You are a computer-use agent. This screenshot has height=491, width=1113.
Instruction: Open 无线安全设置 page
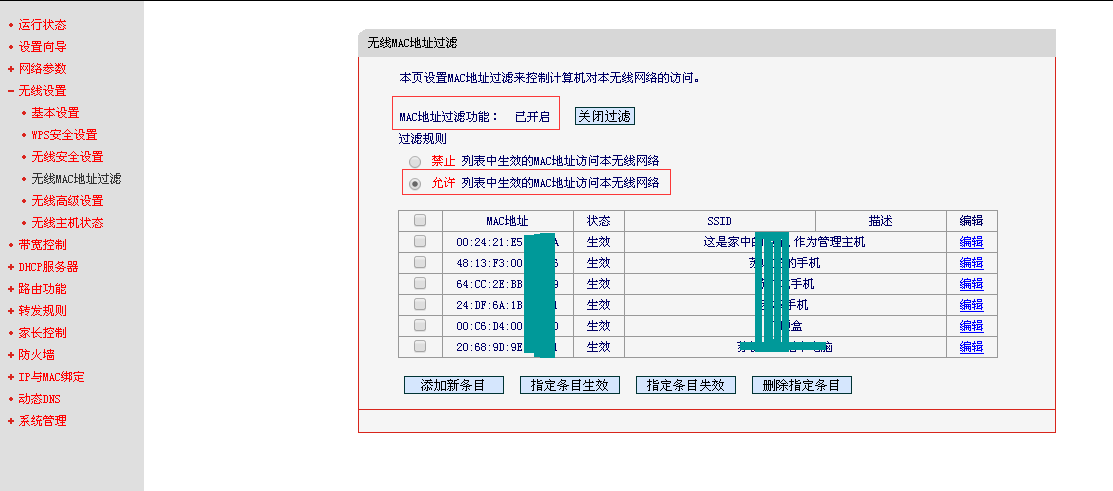pos(67,157)
